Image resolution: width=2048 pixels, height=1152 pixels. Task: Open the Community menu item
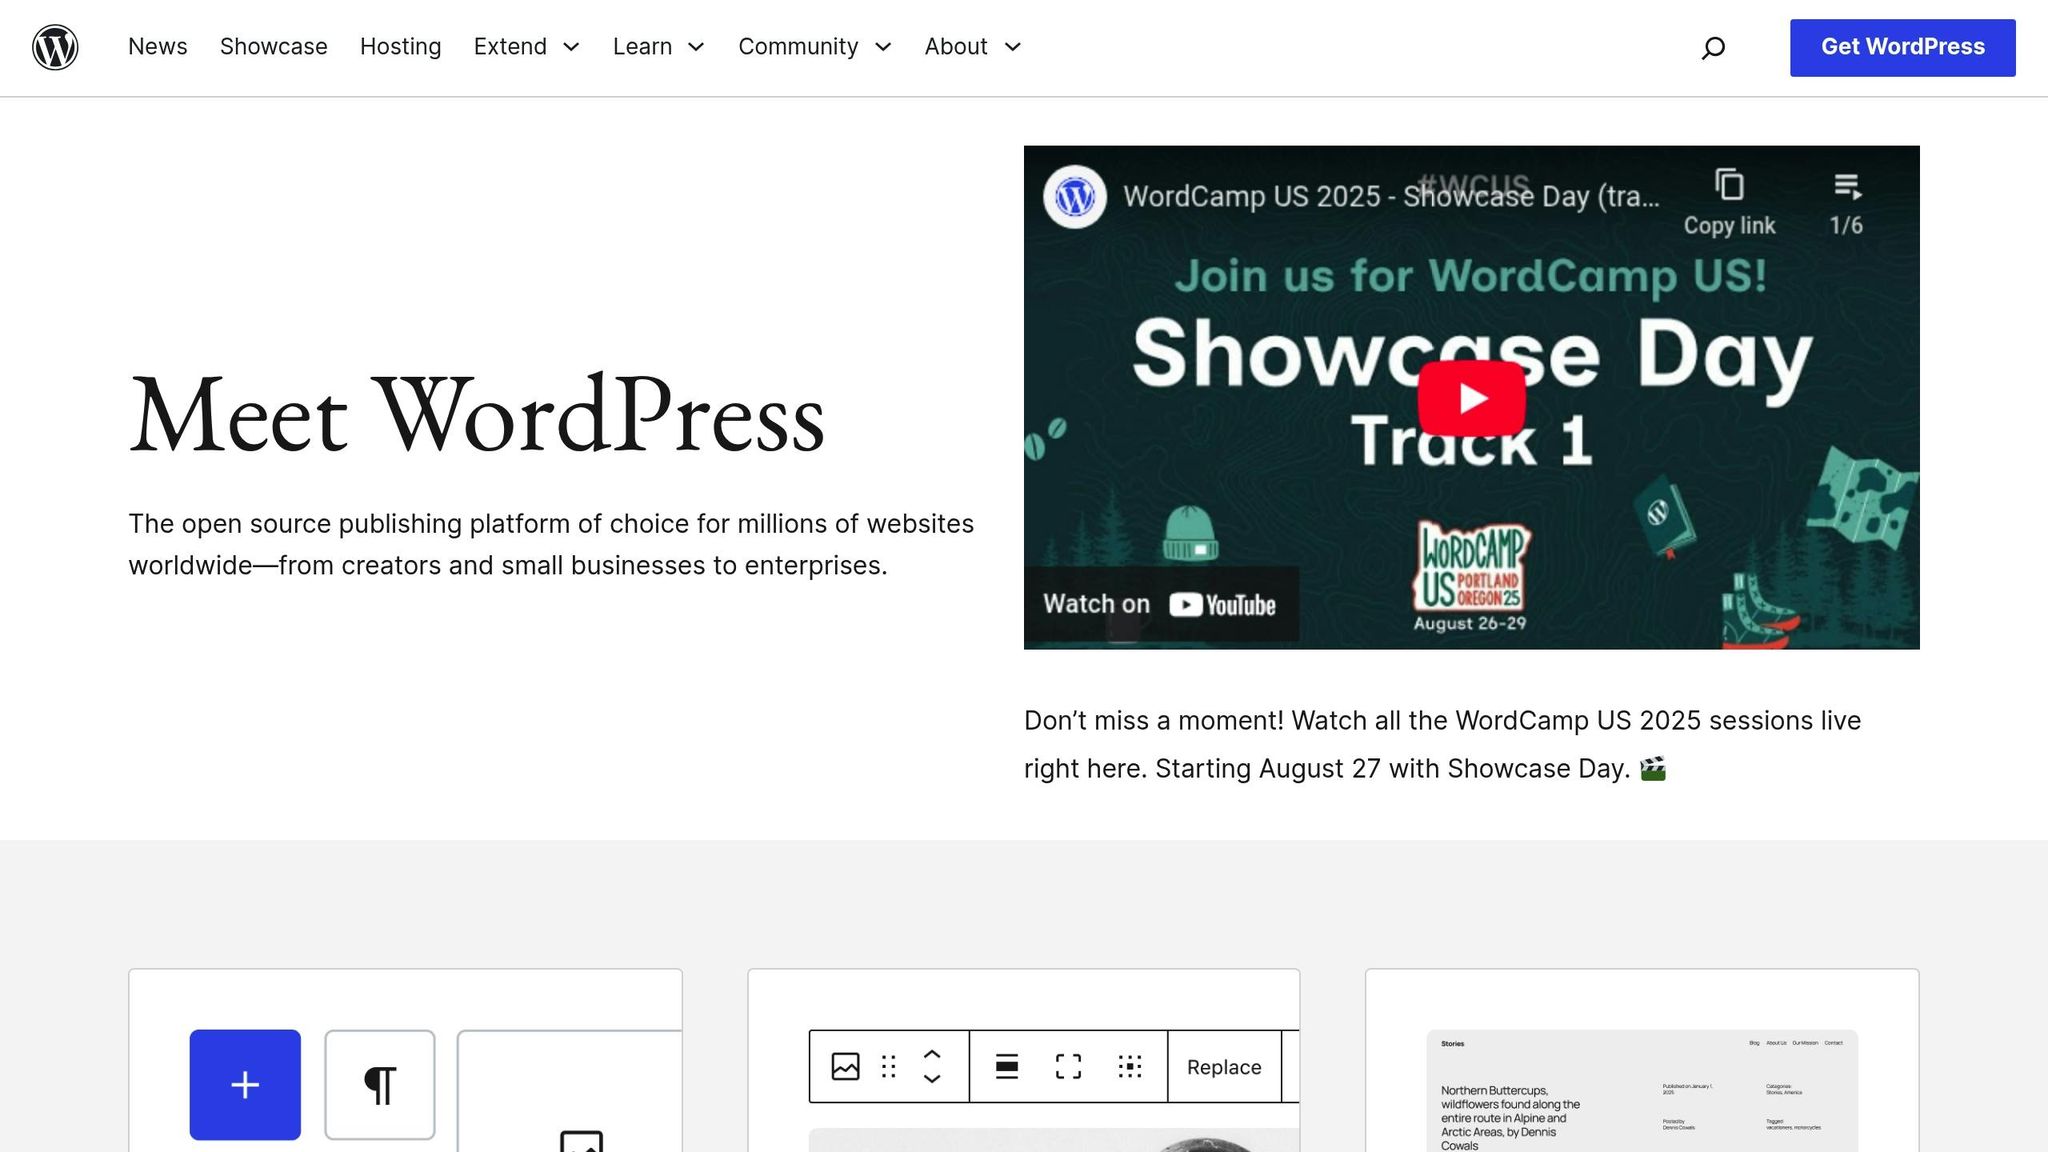(x=798, y=47)
